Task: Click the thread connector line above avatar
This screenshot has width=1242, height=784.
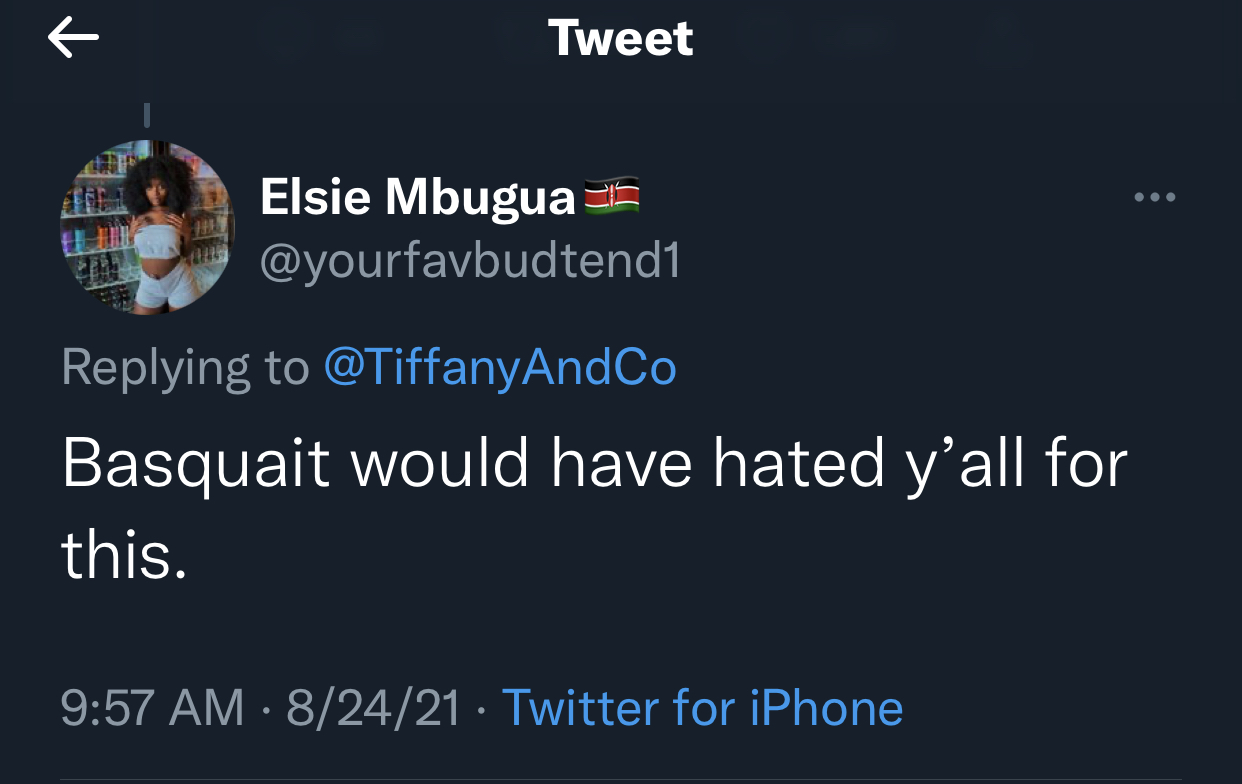Action: pyautogui.click(x=147, y=114)
